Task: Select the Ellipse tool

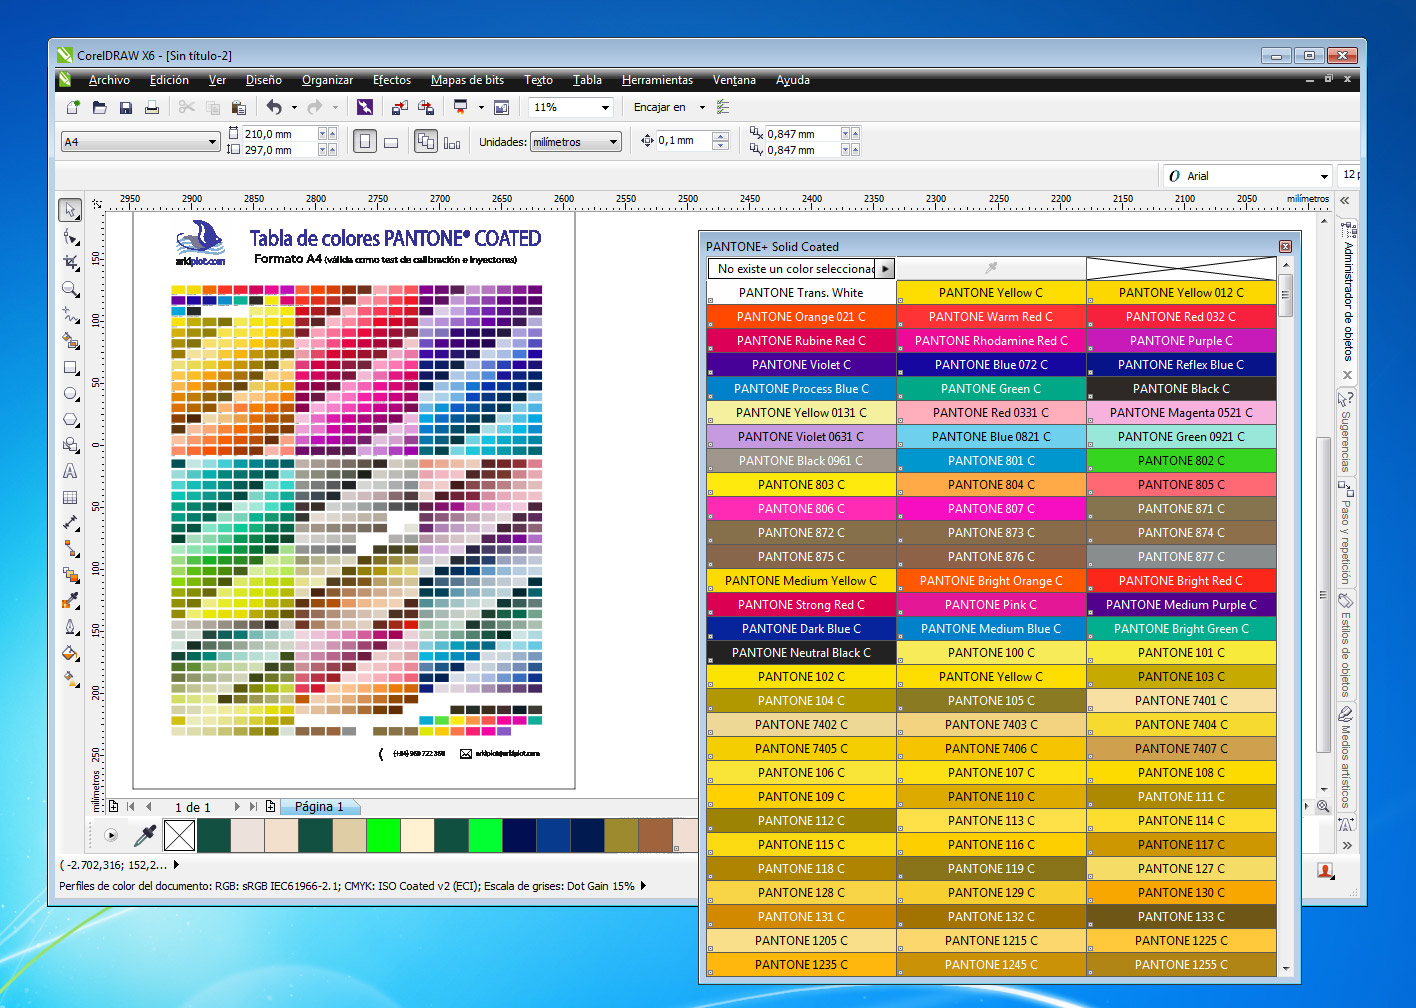Action: pos(70,393)
